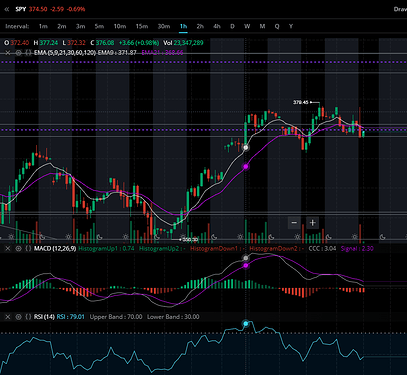407x375 pixels.
Task: Click the CCC : 3.04 value
Action: [x=322, y=248]
